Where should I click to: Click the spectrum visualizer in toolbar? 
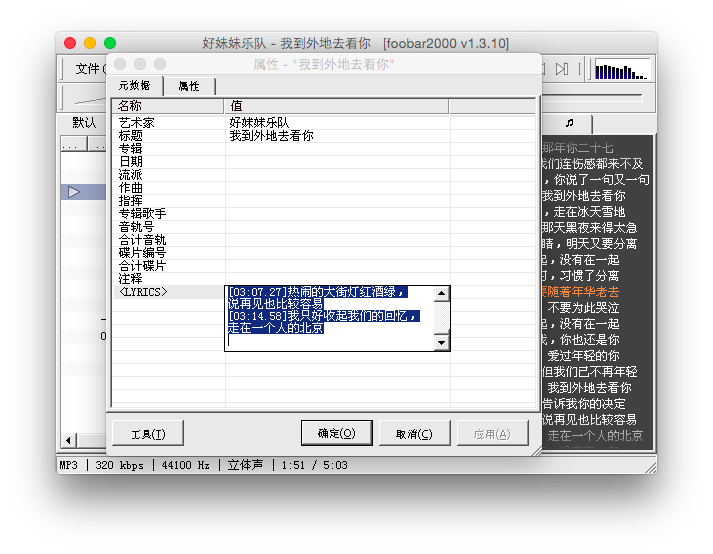click(621, 70)
